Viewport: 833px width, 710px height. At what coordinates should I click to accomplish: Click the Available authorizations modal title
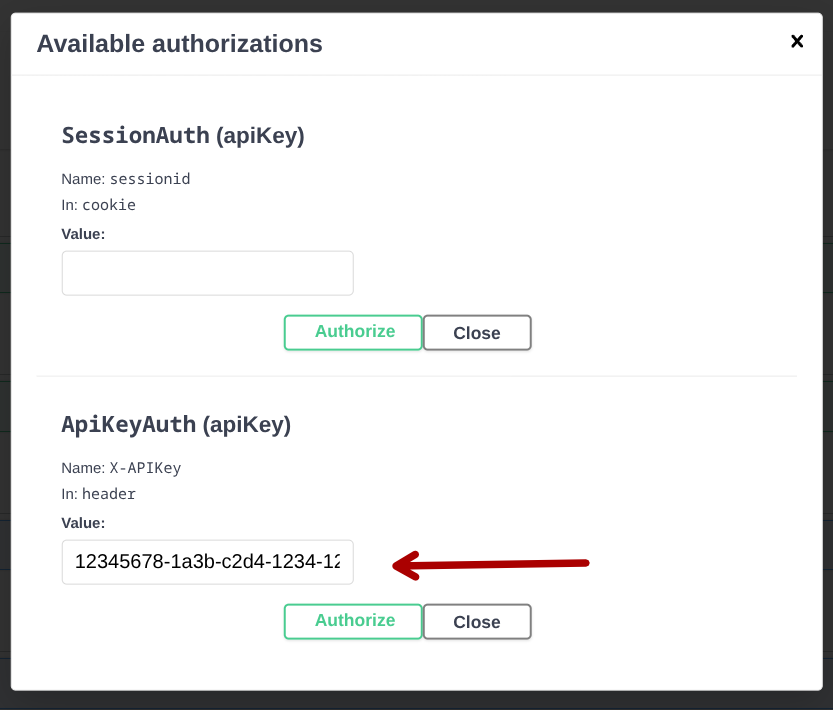[180, 43]
